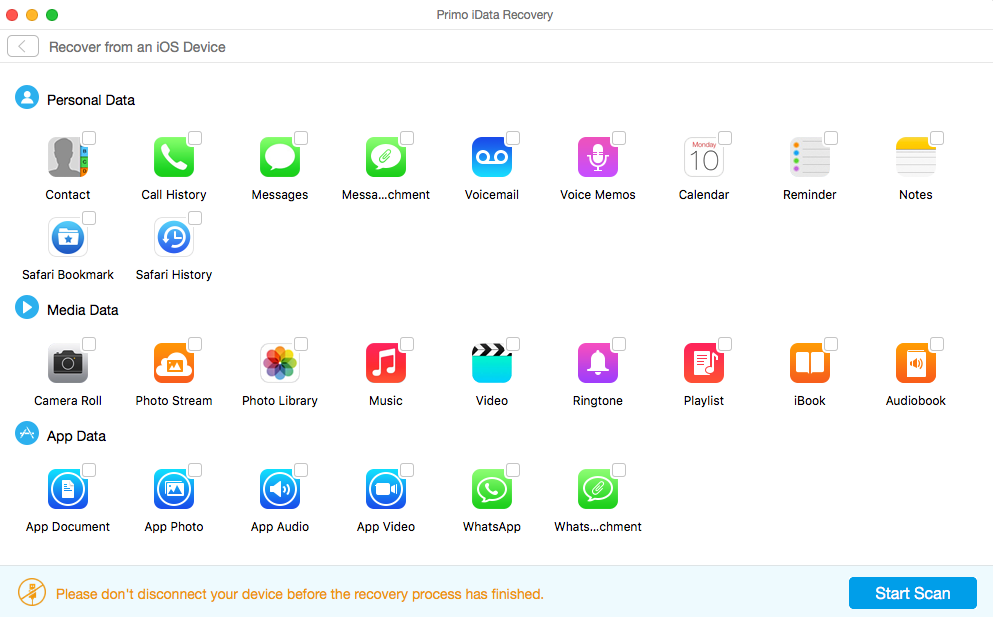Click the disconnect warning icon
Image resolution: width=993 pixels, height=617 pixels.
tap(32, 593)
